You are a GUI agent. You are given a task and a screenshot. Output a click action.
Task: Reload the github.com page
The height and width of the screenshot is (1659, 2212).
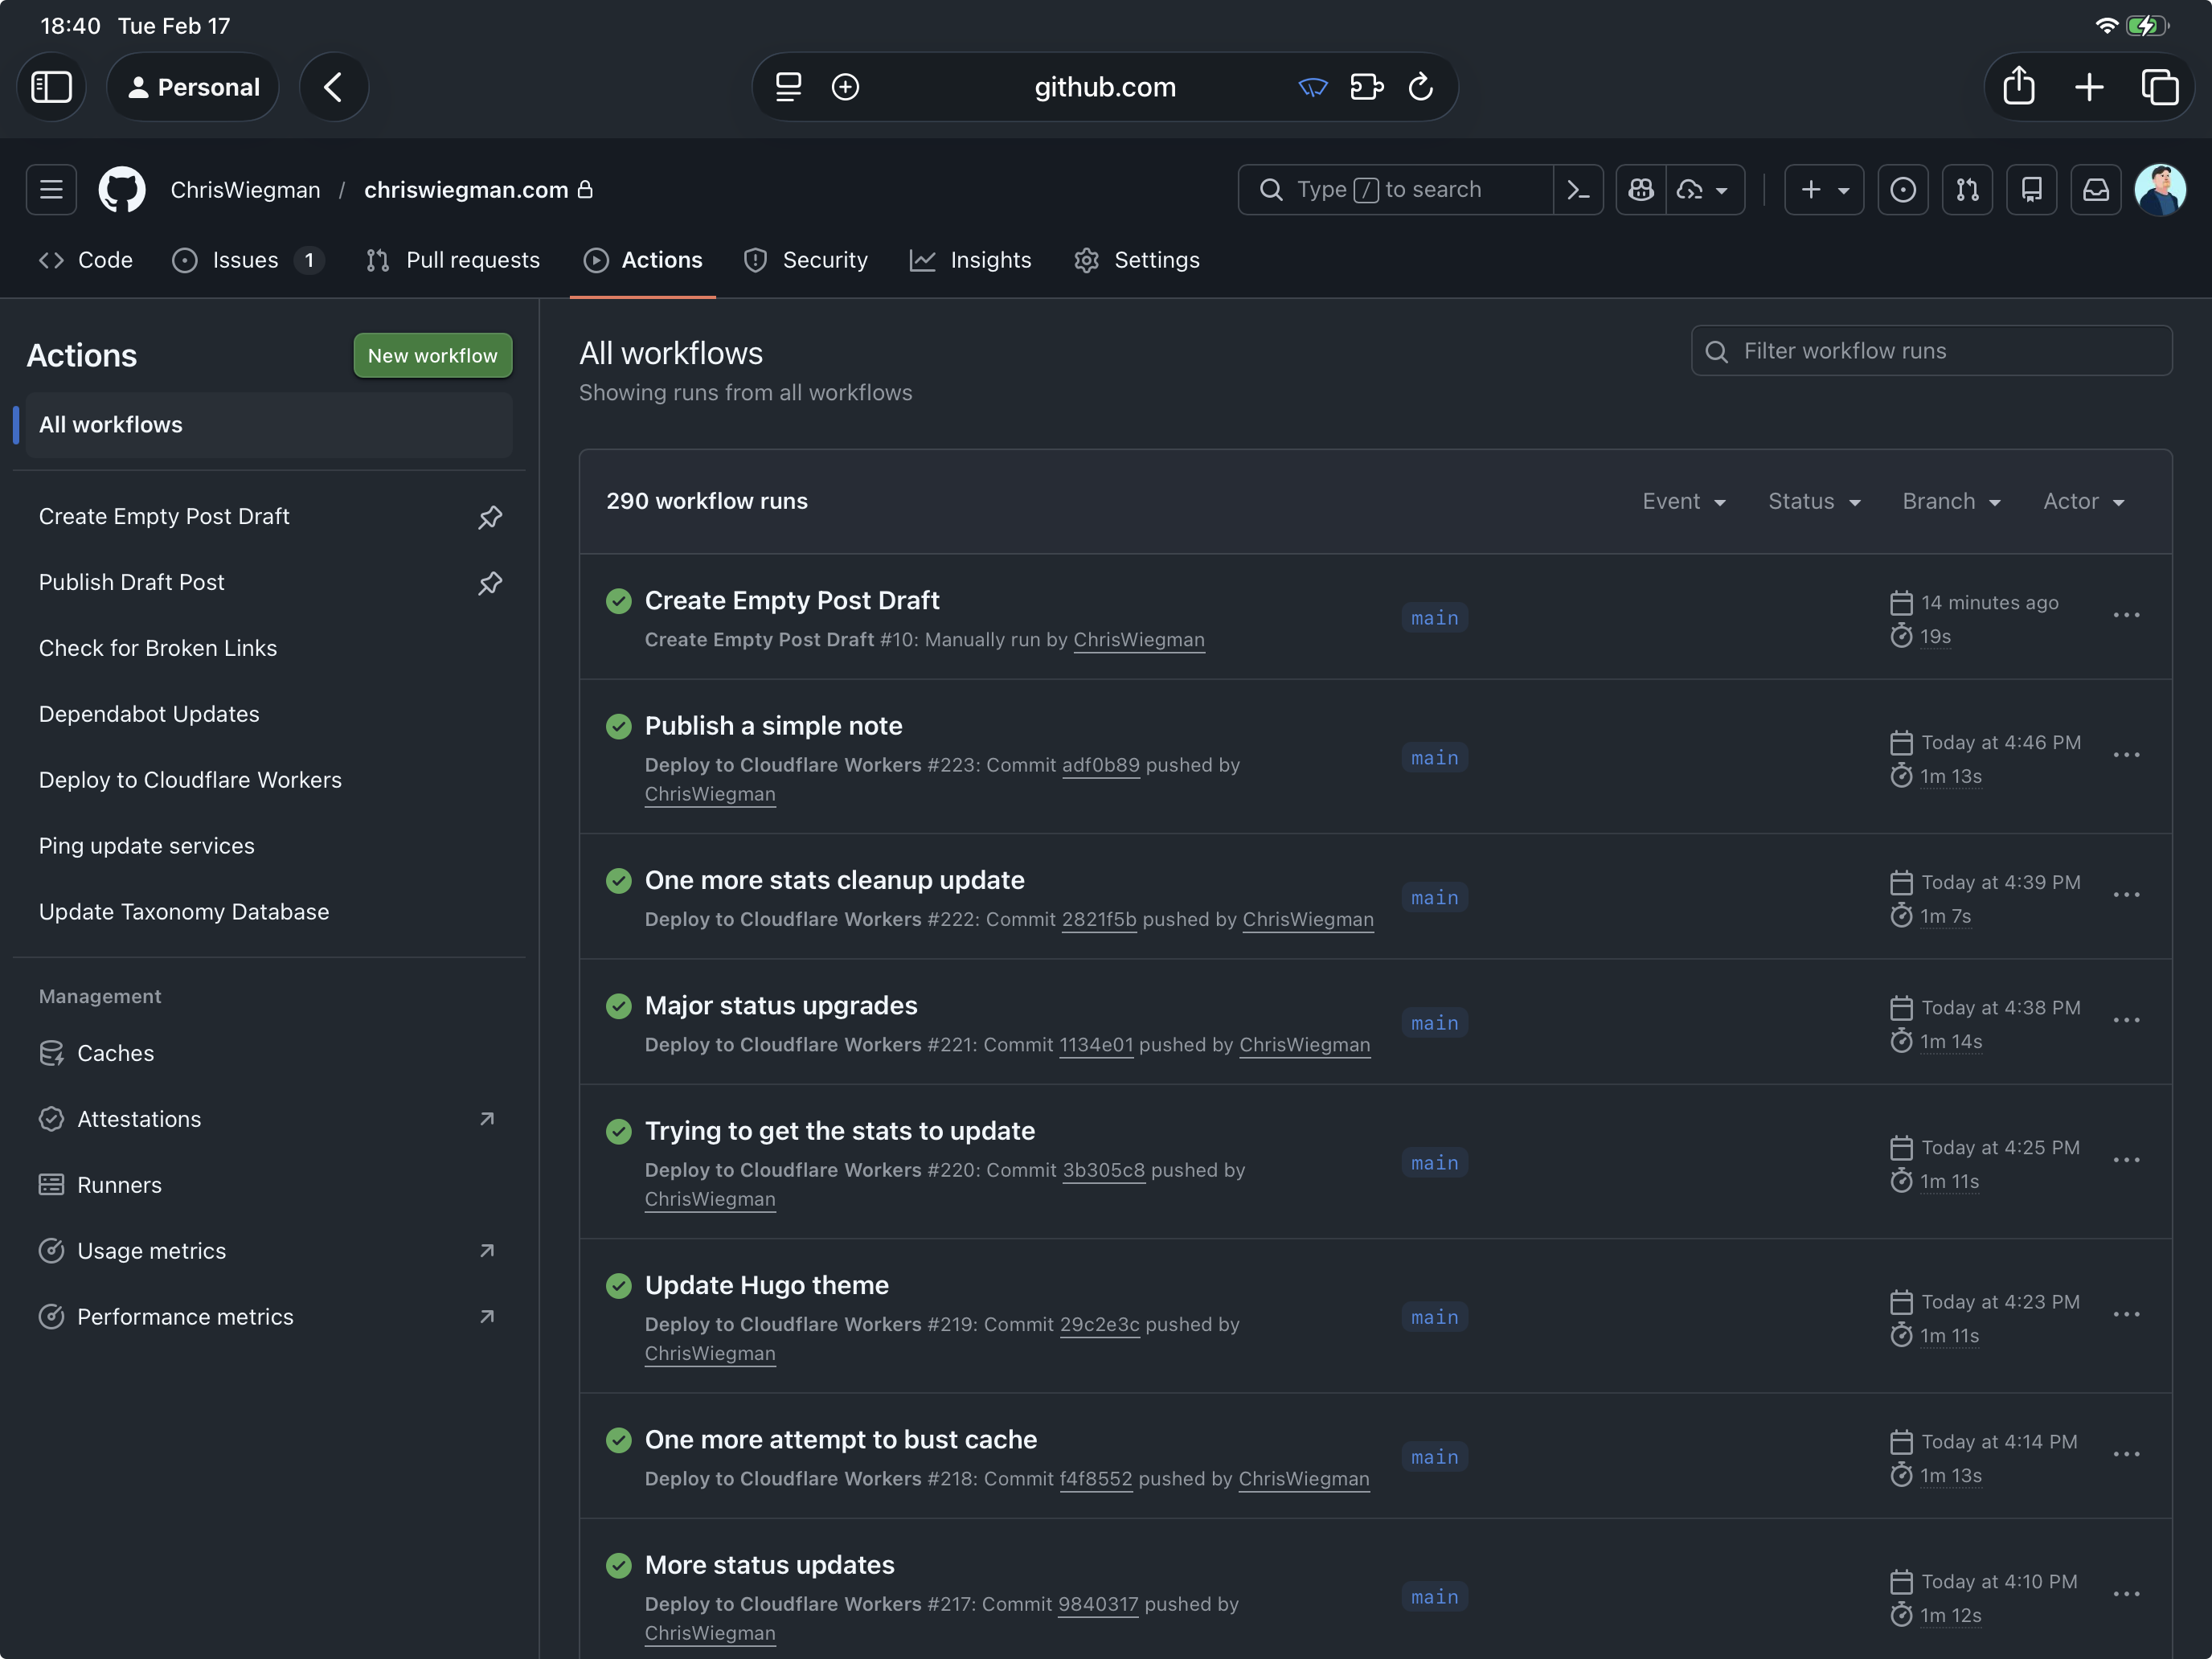point(1420,87)
